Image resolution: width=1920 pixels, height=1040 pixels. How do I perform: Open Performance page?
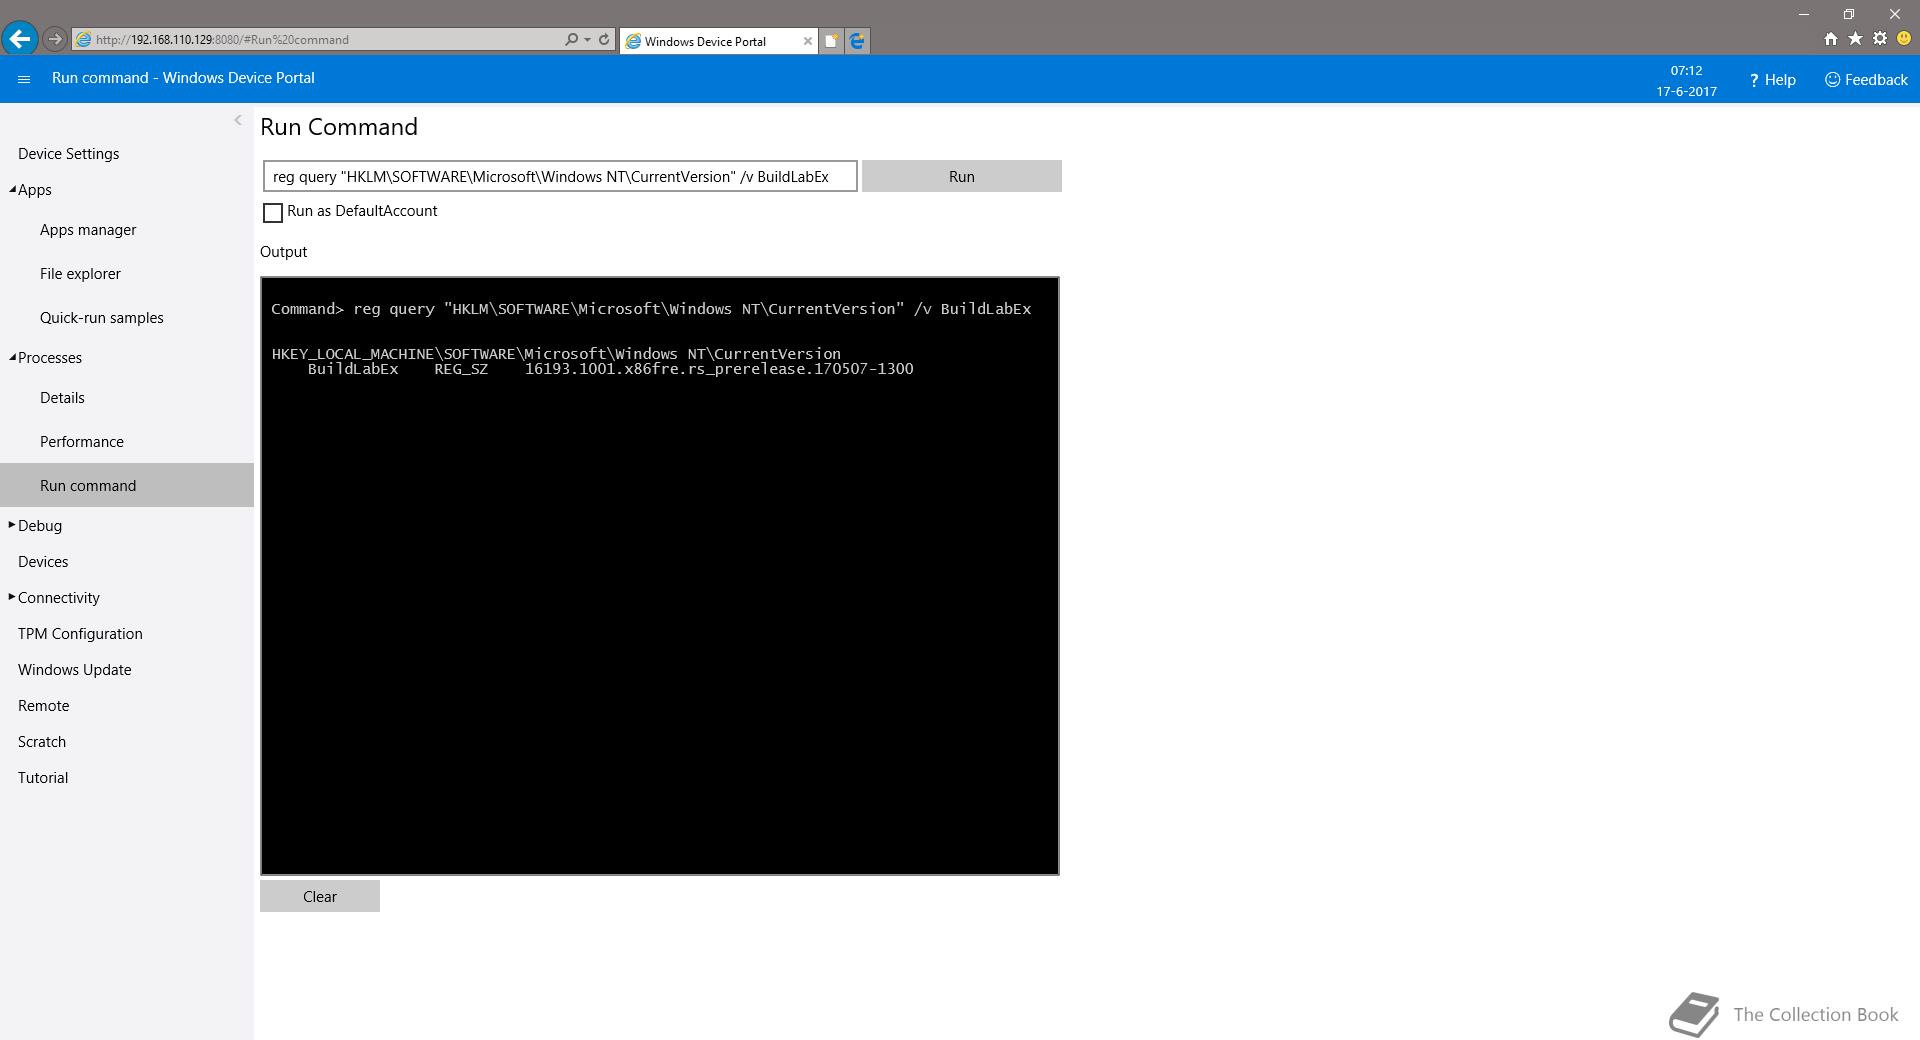coord(81,442)
